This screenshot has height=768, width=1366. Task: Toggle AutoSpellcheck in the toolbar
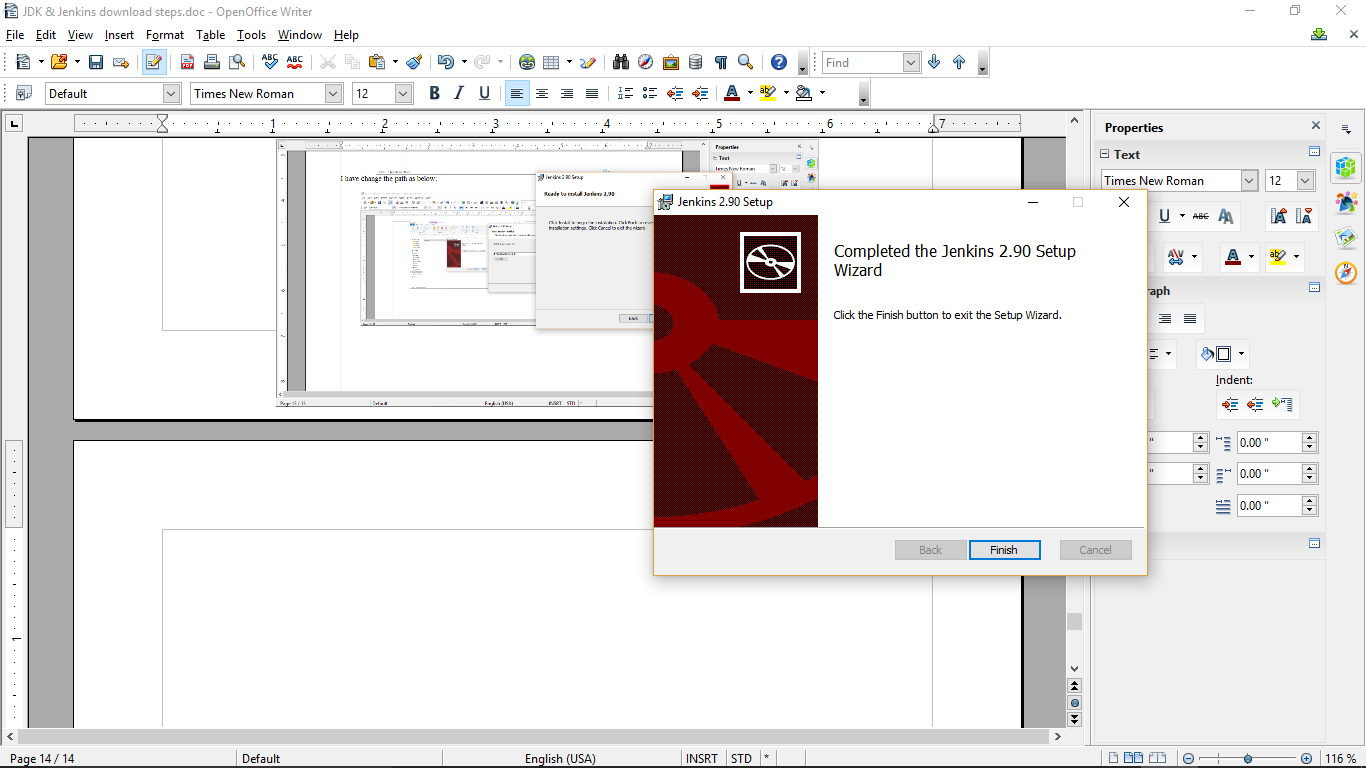click(x=293, y=62)
